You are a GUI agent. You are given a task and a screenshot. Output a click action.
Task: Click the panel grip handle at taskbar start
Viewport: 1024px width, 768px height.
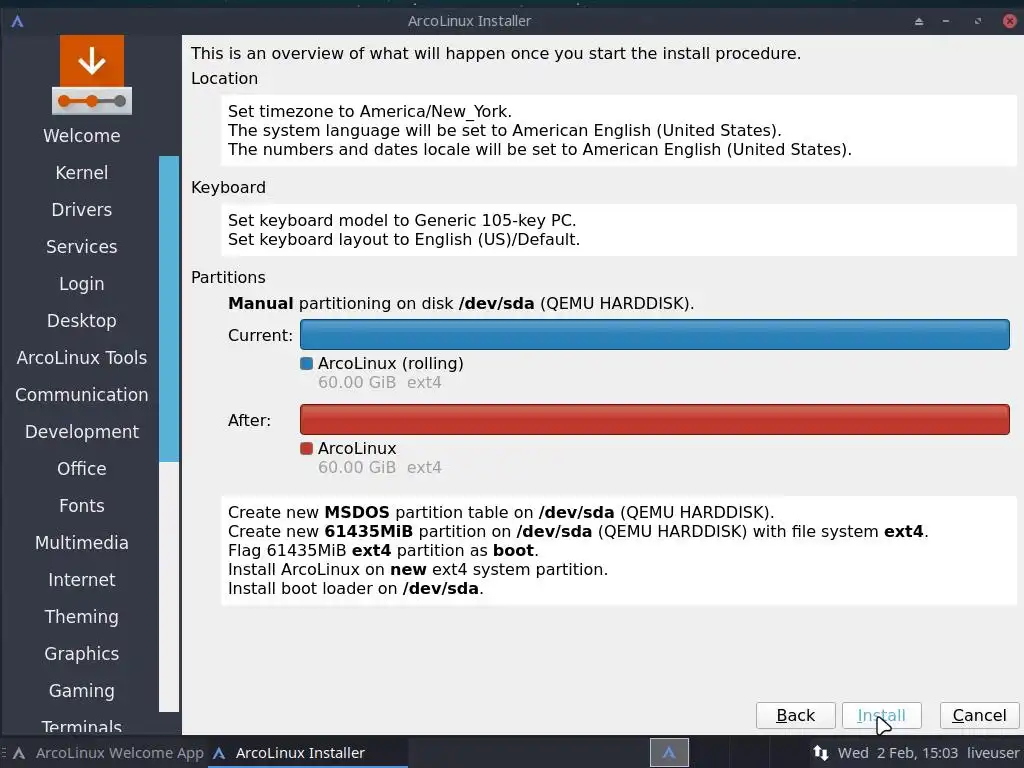[4, 753]
